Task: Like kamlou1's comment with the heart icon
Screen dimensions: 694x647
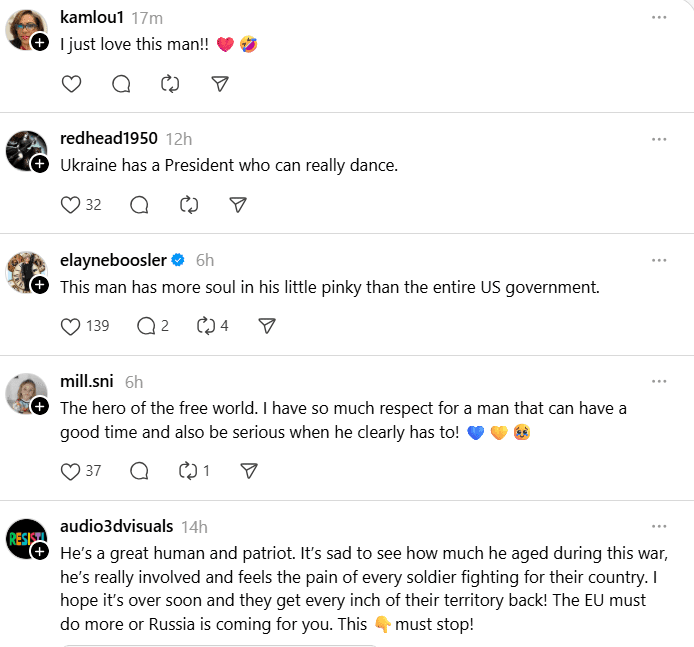Action: [x=71, y=84]
